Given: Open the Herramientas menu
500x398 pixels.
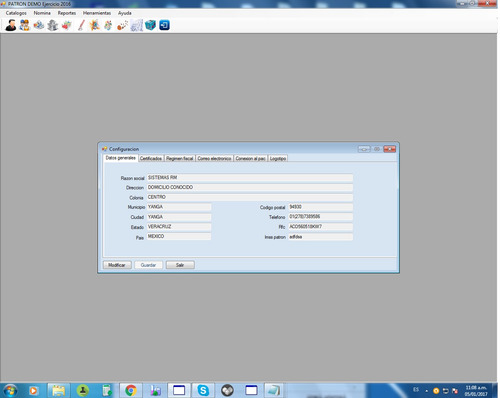Looking at the screenshot, I should [x=97, y=13].
